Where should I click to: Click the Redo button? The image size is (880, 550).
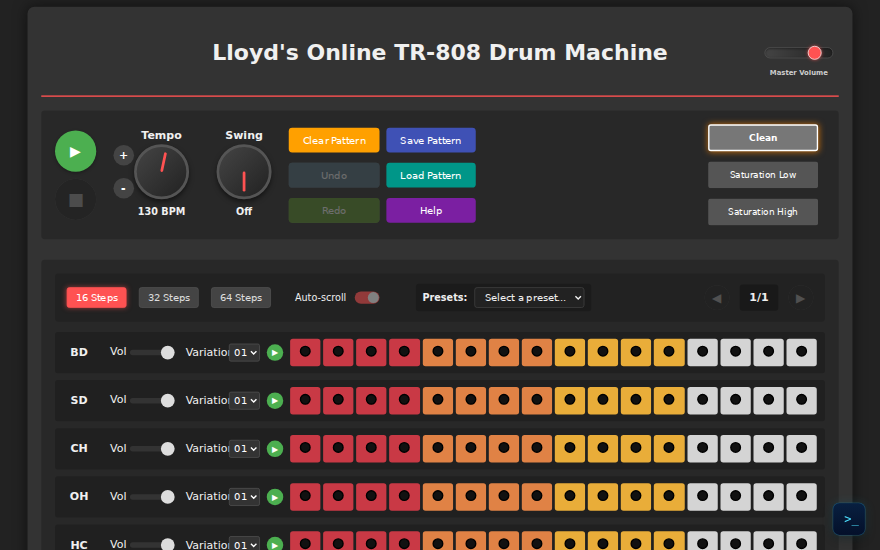coord(334,210)
